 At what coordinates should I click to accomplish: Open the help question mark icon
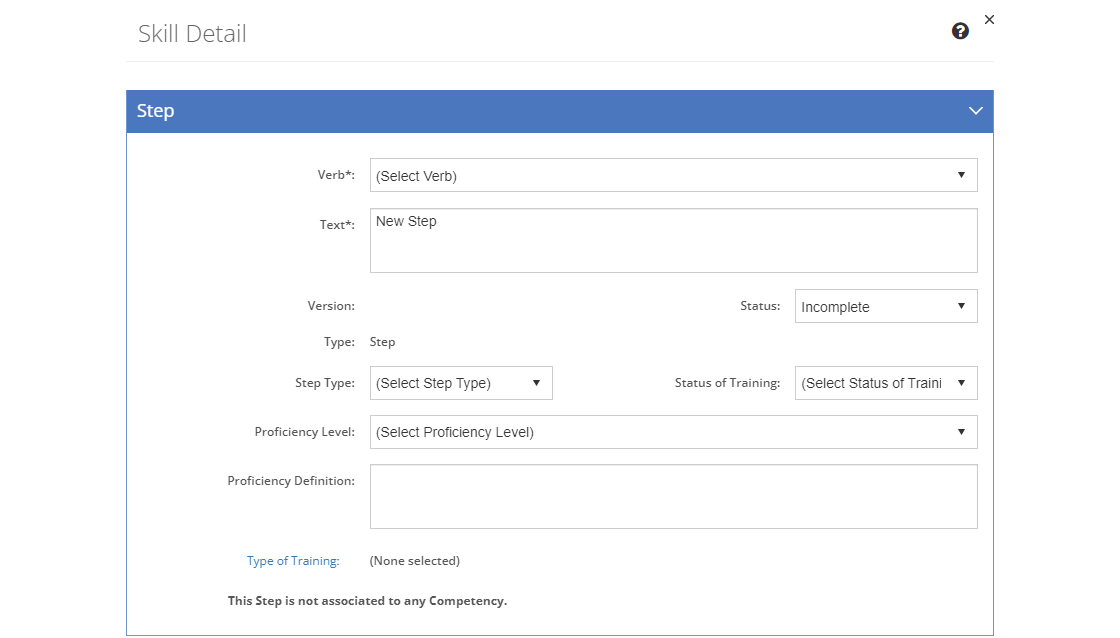(x=960, y=31)
